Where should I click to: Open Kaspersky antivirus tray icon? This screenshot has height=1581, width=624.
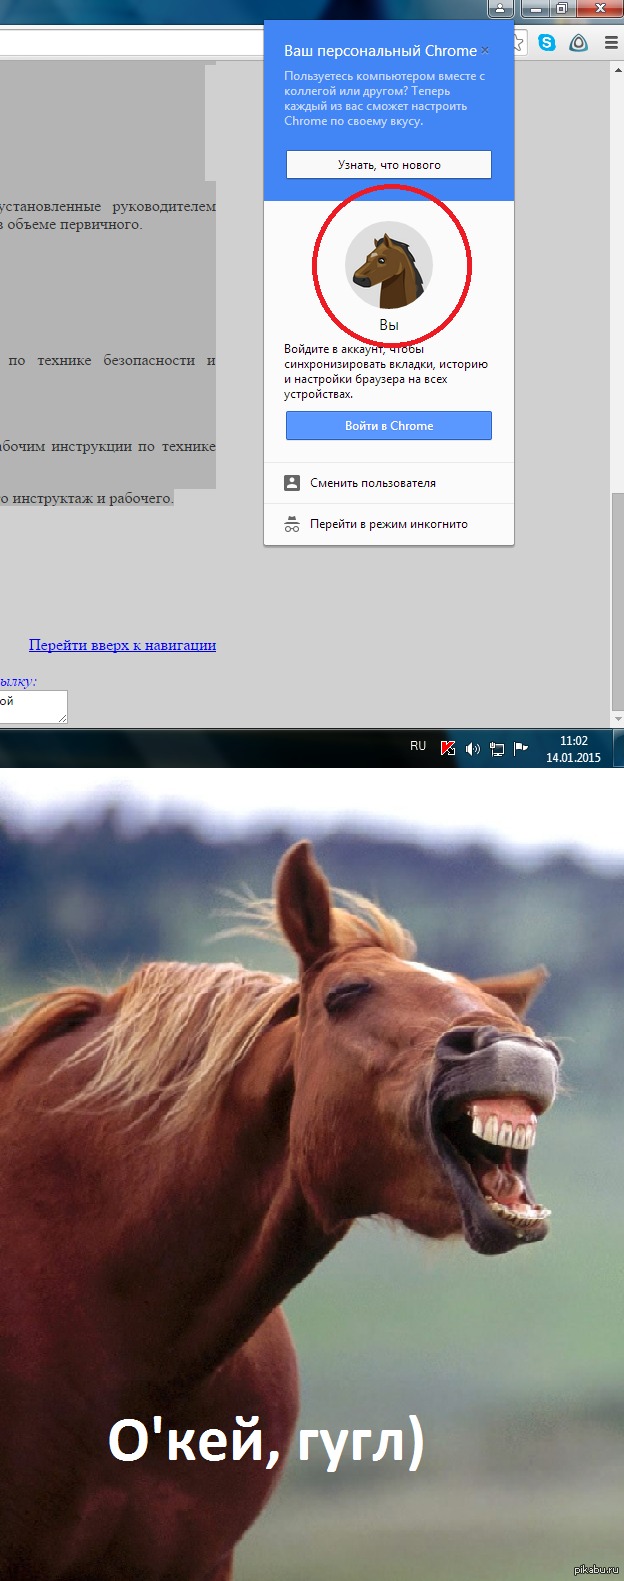click(448, 748)
